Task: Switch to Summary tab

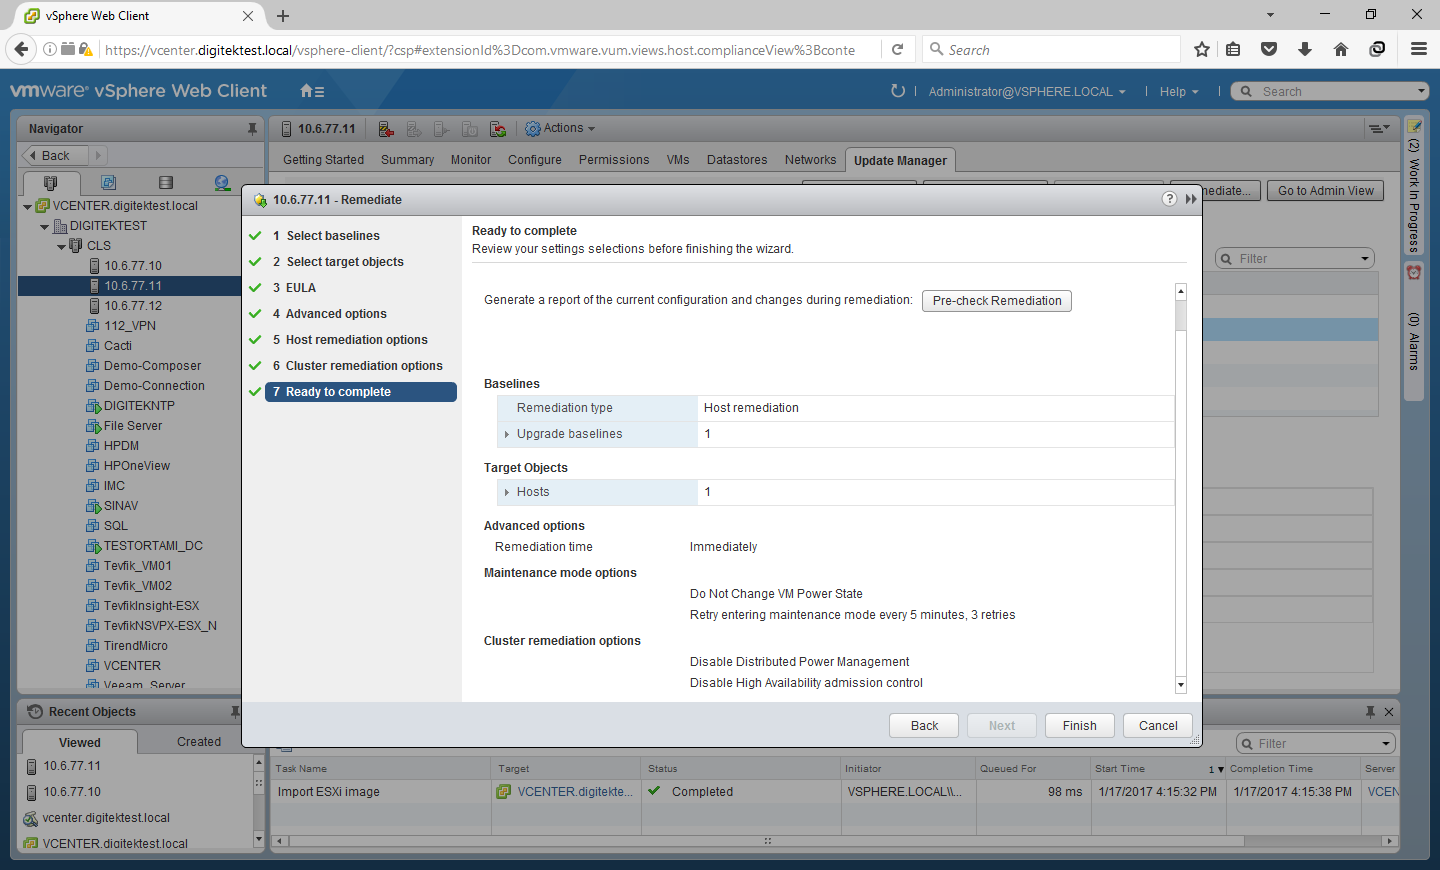Action: tap(407, 160)
